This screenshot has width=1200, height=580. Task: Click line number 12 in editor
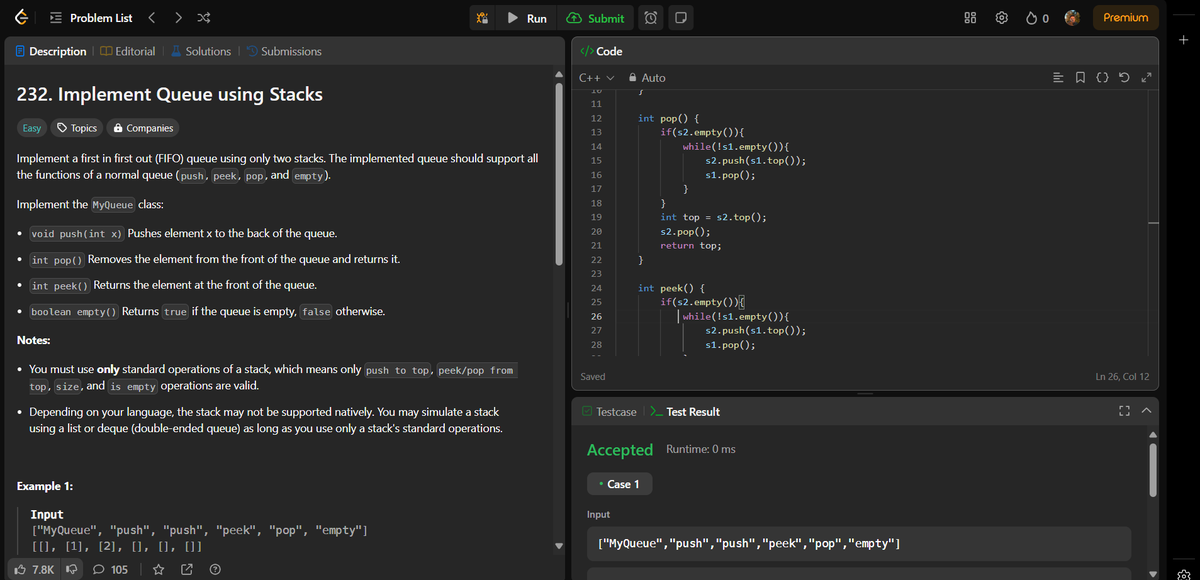click(596, 118)
